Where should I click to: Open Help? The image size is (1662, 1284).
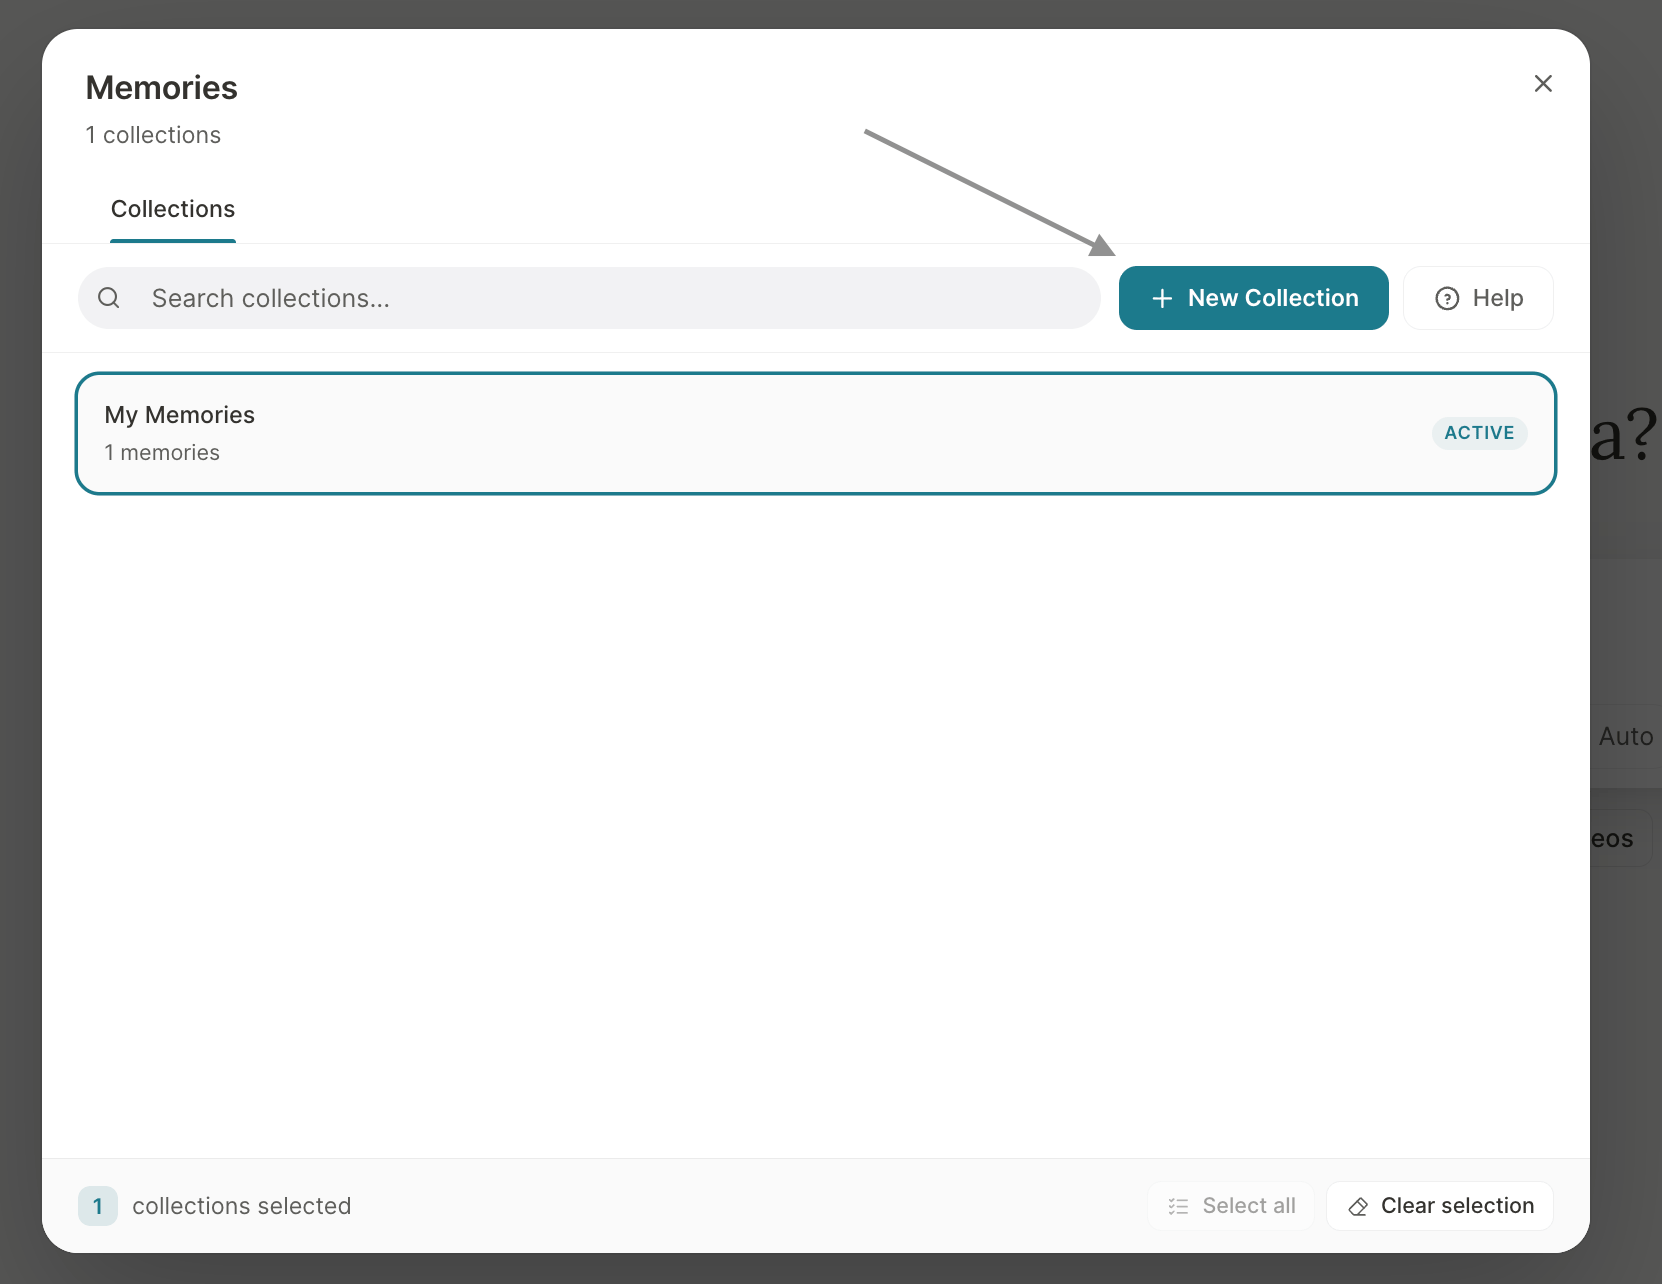[1478, 298]
